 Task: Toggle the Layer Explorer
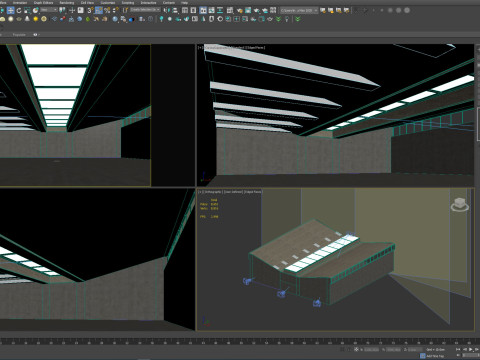click(x=193, y=10)
